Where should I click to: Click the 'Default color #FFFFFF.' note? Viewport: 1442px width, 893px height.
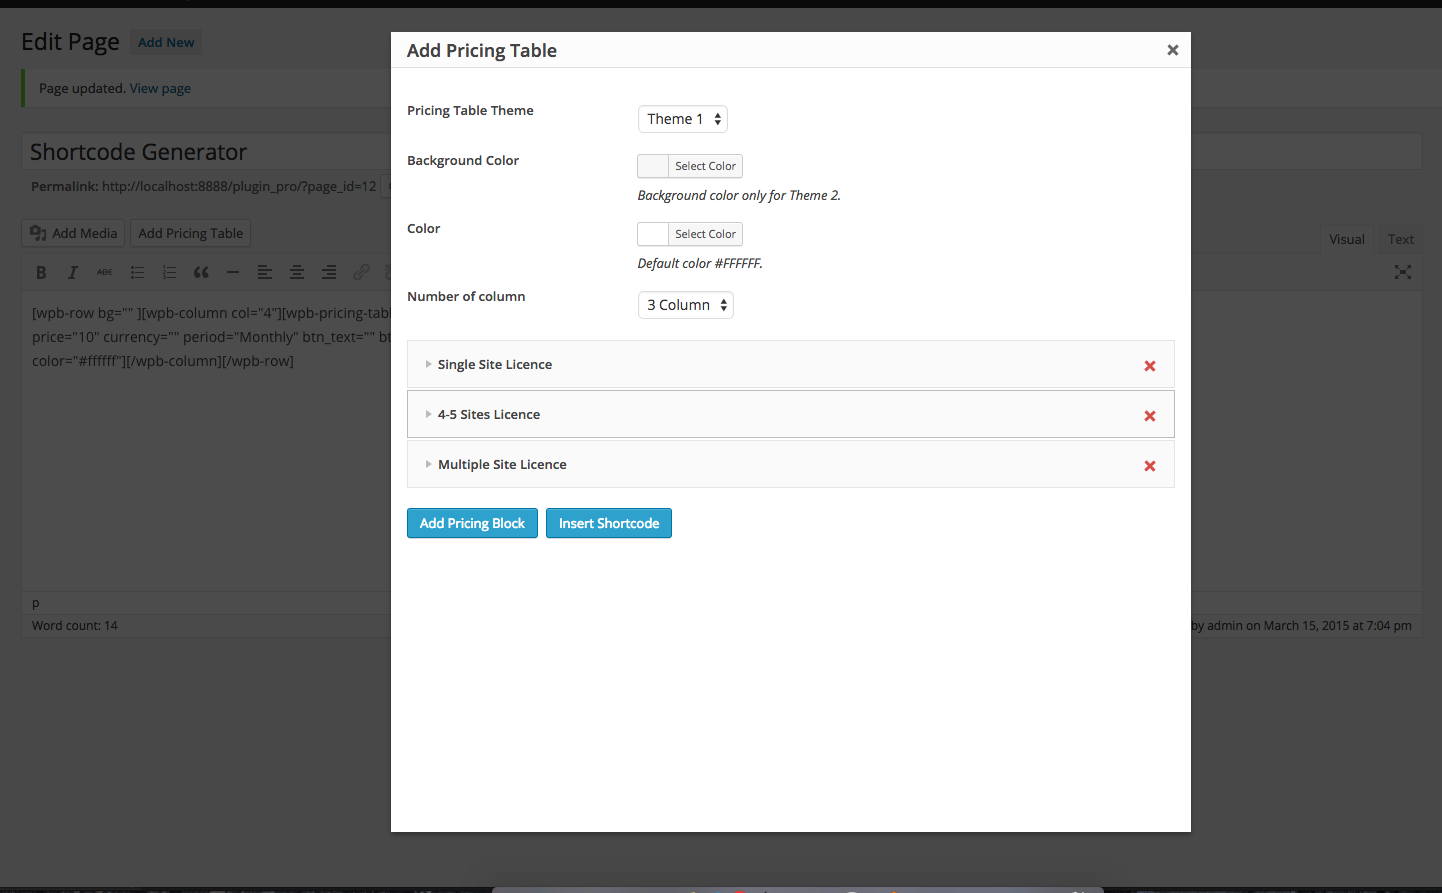[700, 263]
